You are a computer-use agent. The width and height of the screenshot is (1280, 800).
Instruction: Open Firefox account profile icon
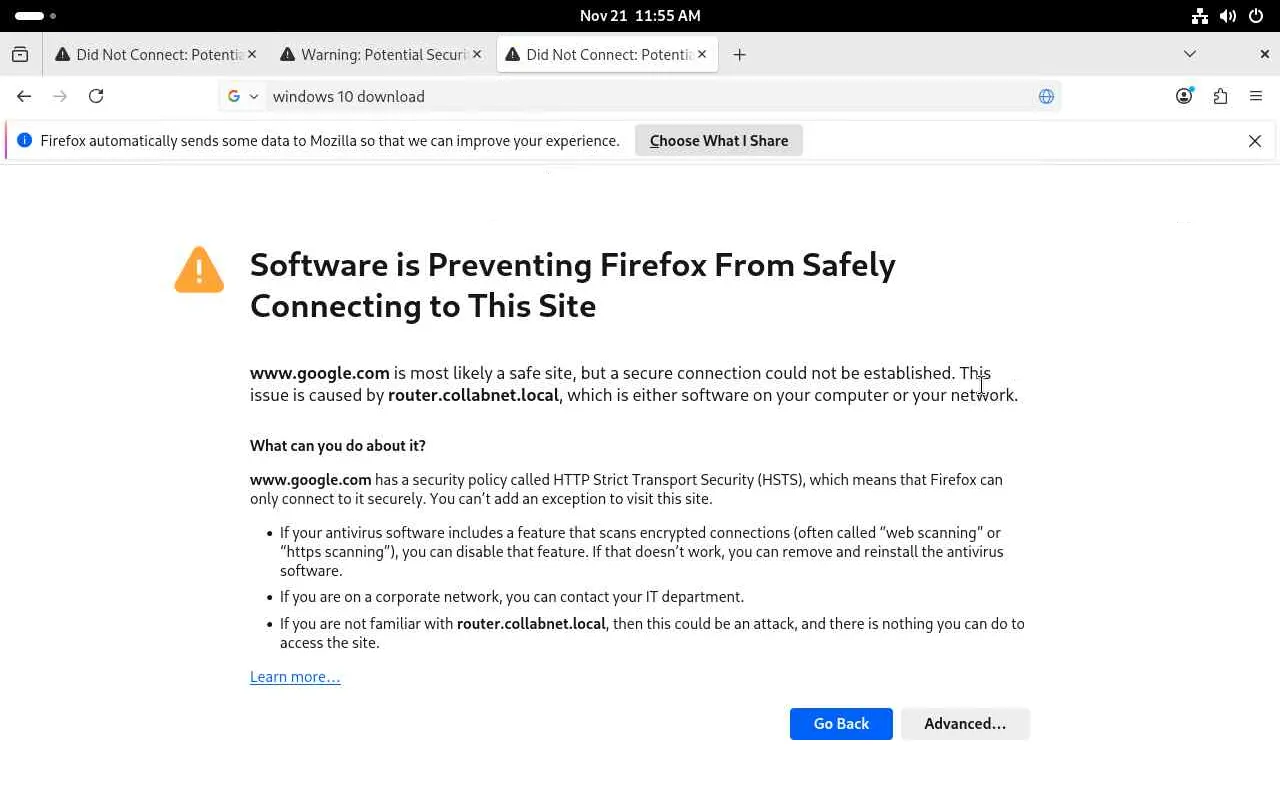(1184, 96)
